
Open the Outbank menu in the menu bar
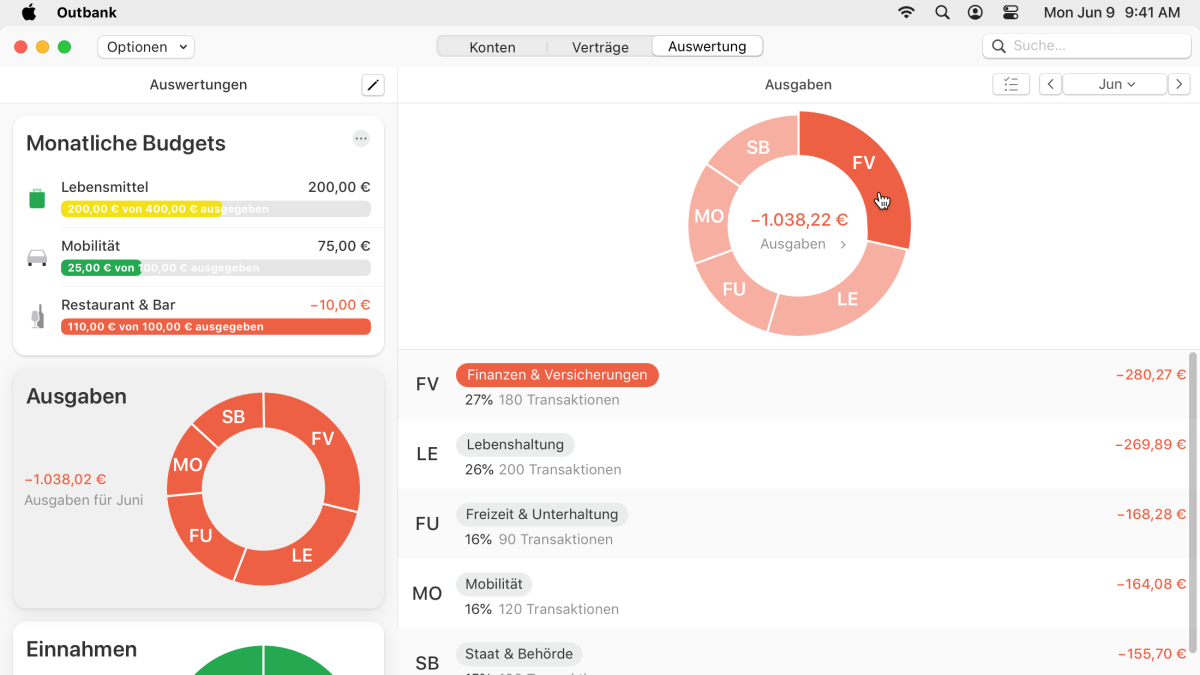pos(87,13)
